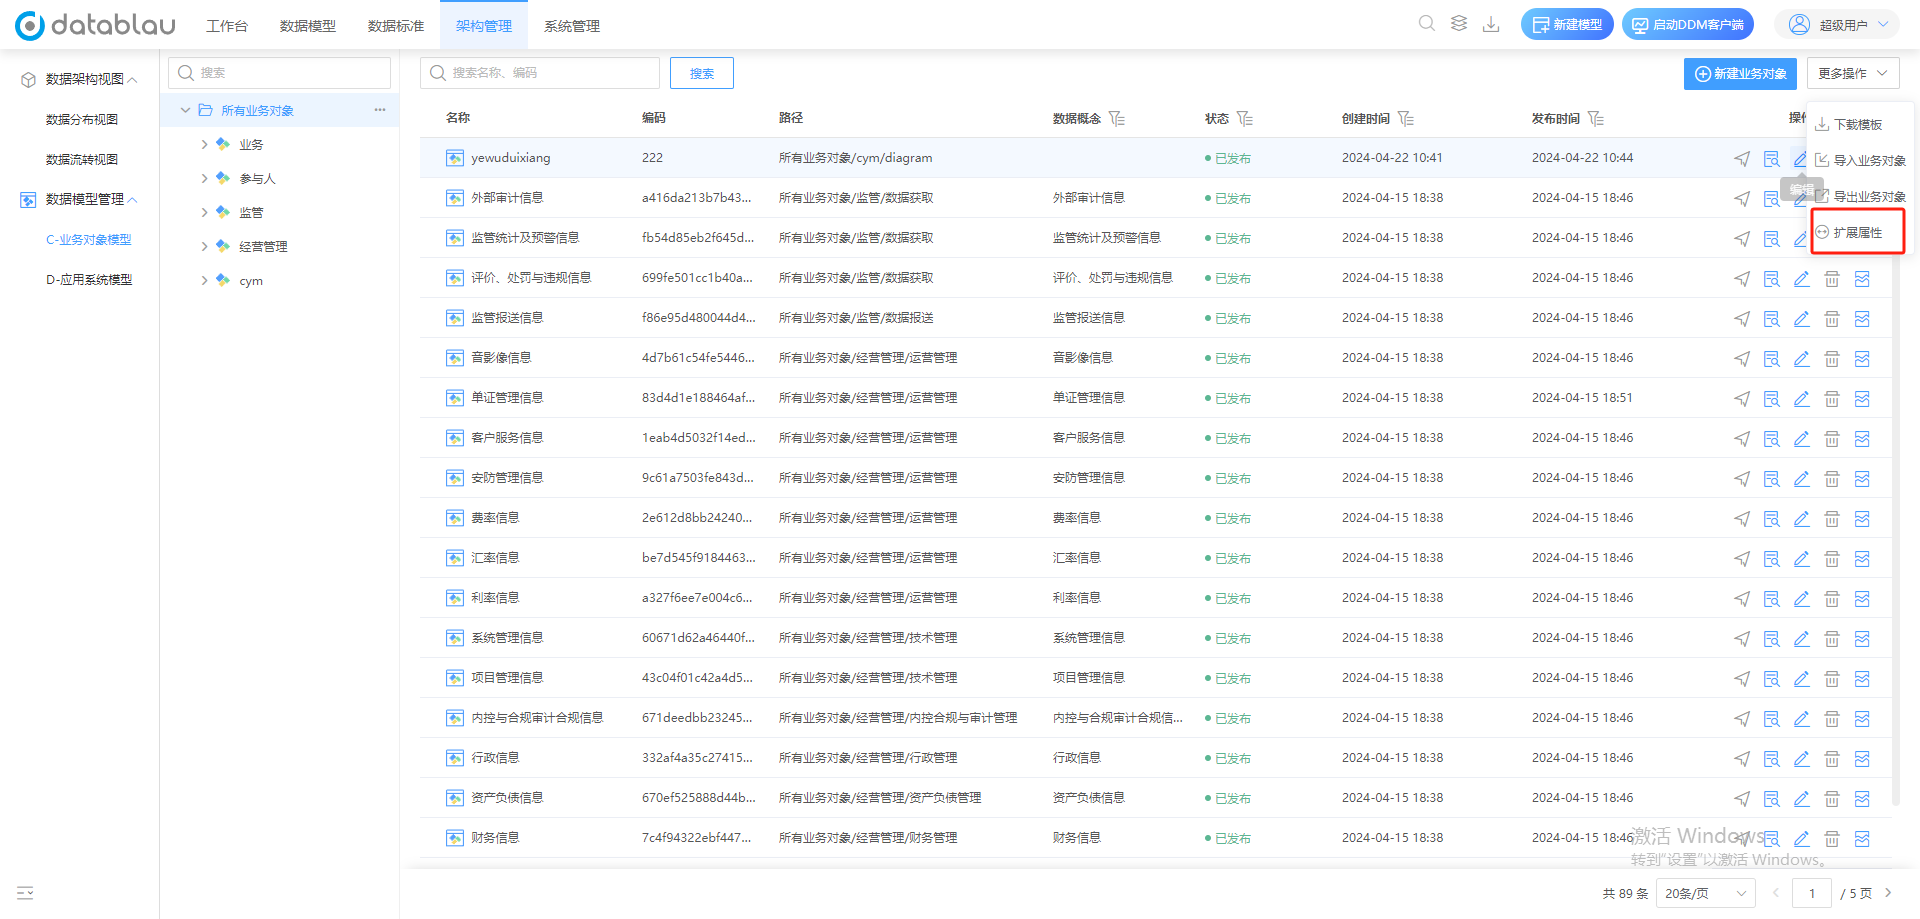Open the 工作台 top menu

[x=227, y=26]
